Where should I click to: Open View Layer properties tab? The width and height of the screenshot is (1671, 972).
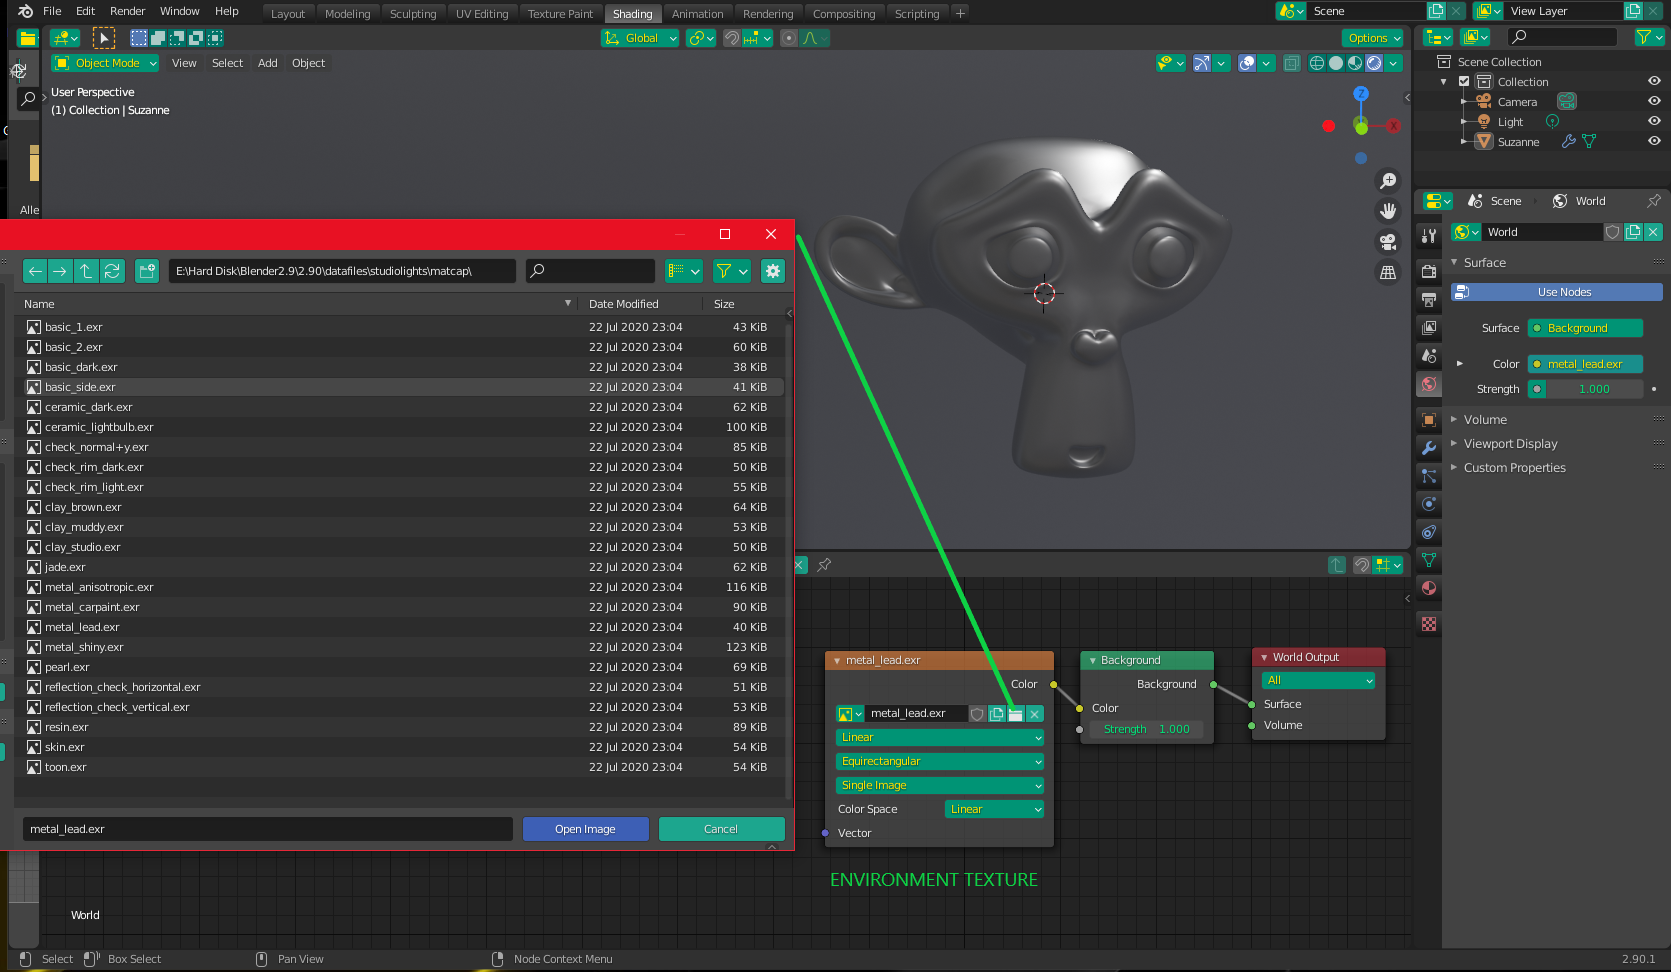click(x=1429, y=328)
